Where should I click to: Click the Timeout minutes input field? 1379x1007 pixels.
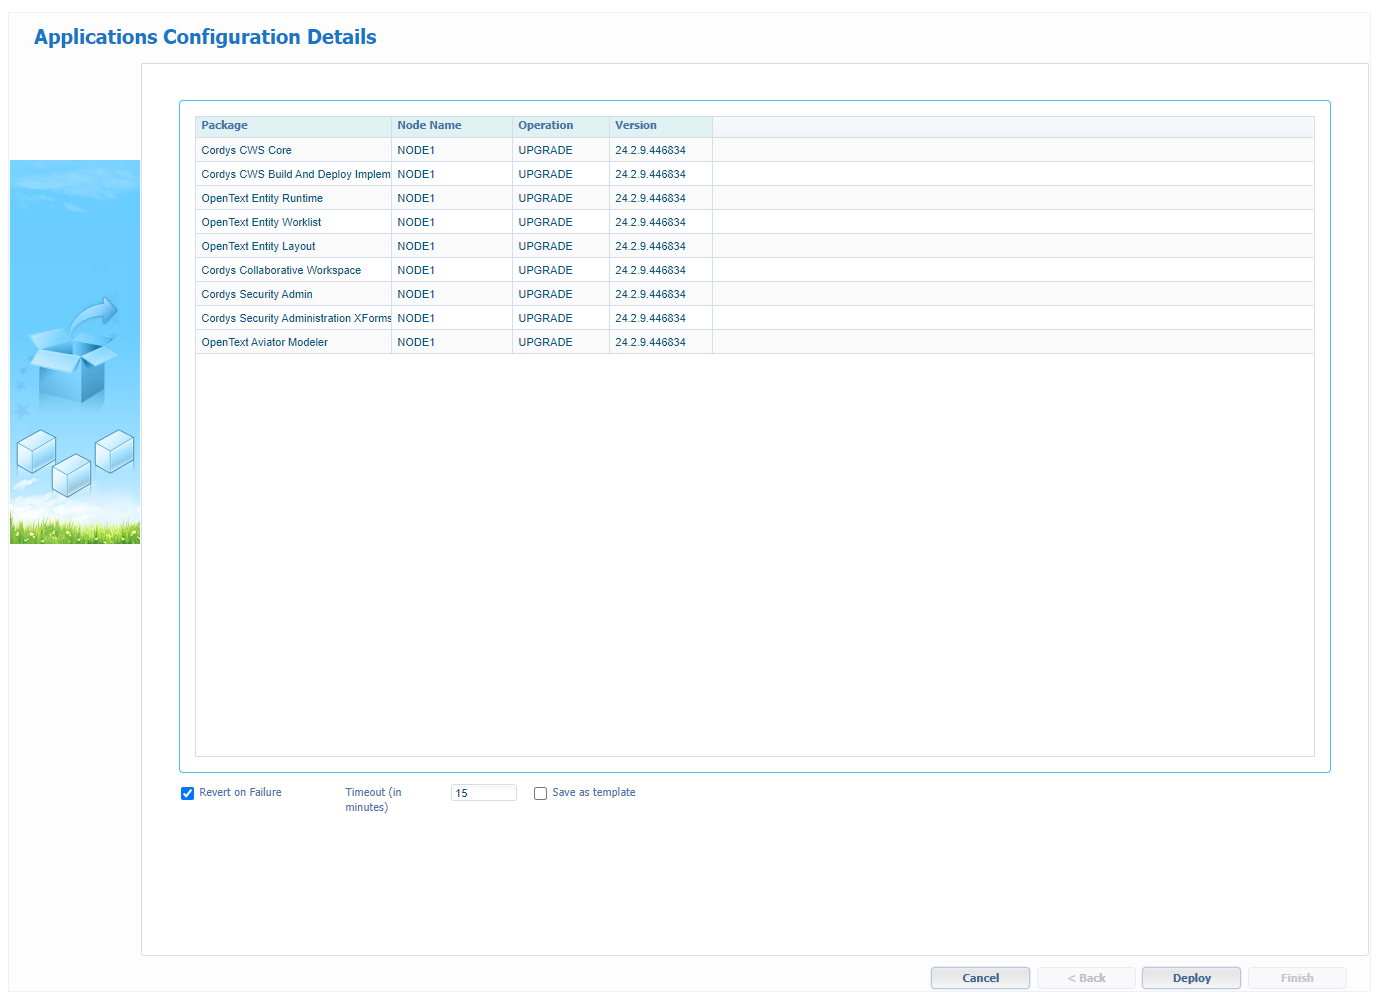(x=483, y=793)
